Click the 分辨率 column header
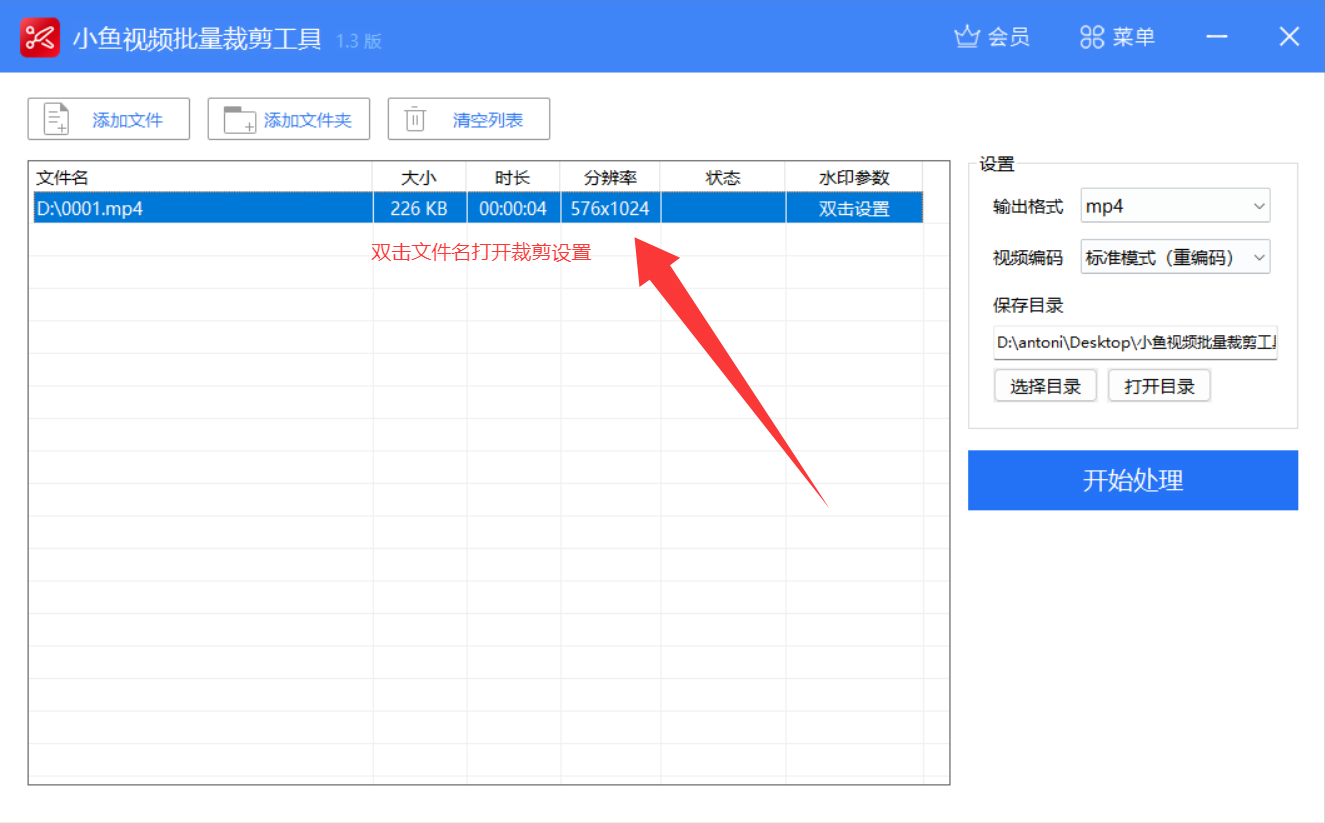The width and height of the screenshot is (1325, 823). point(610,178)
